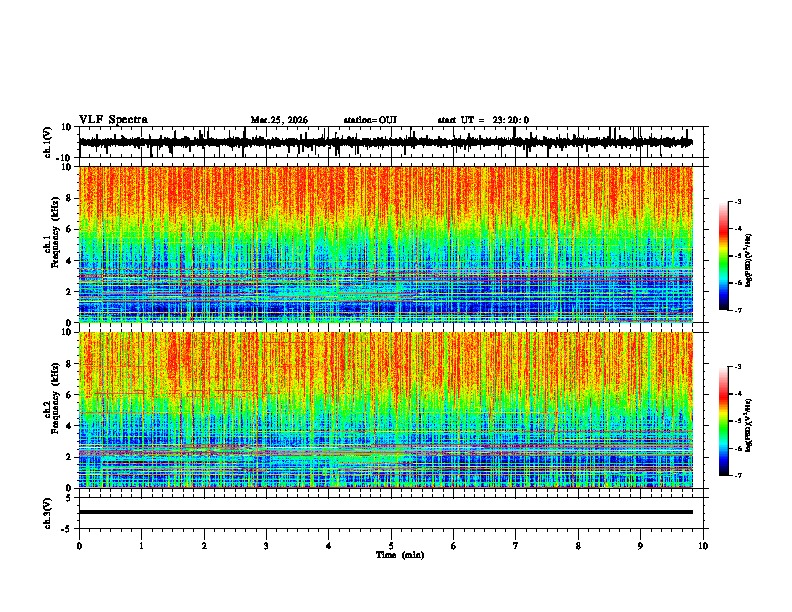Click time axis tick label "2"
The width and height of the screenshot is (792, 612).
point(204,546)
